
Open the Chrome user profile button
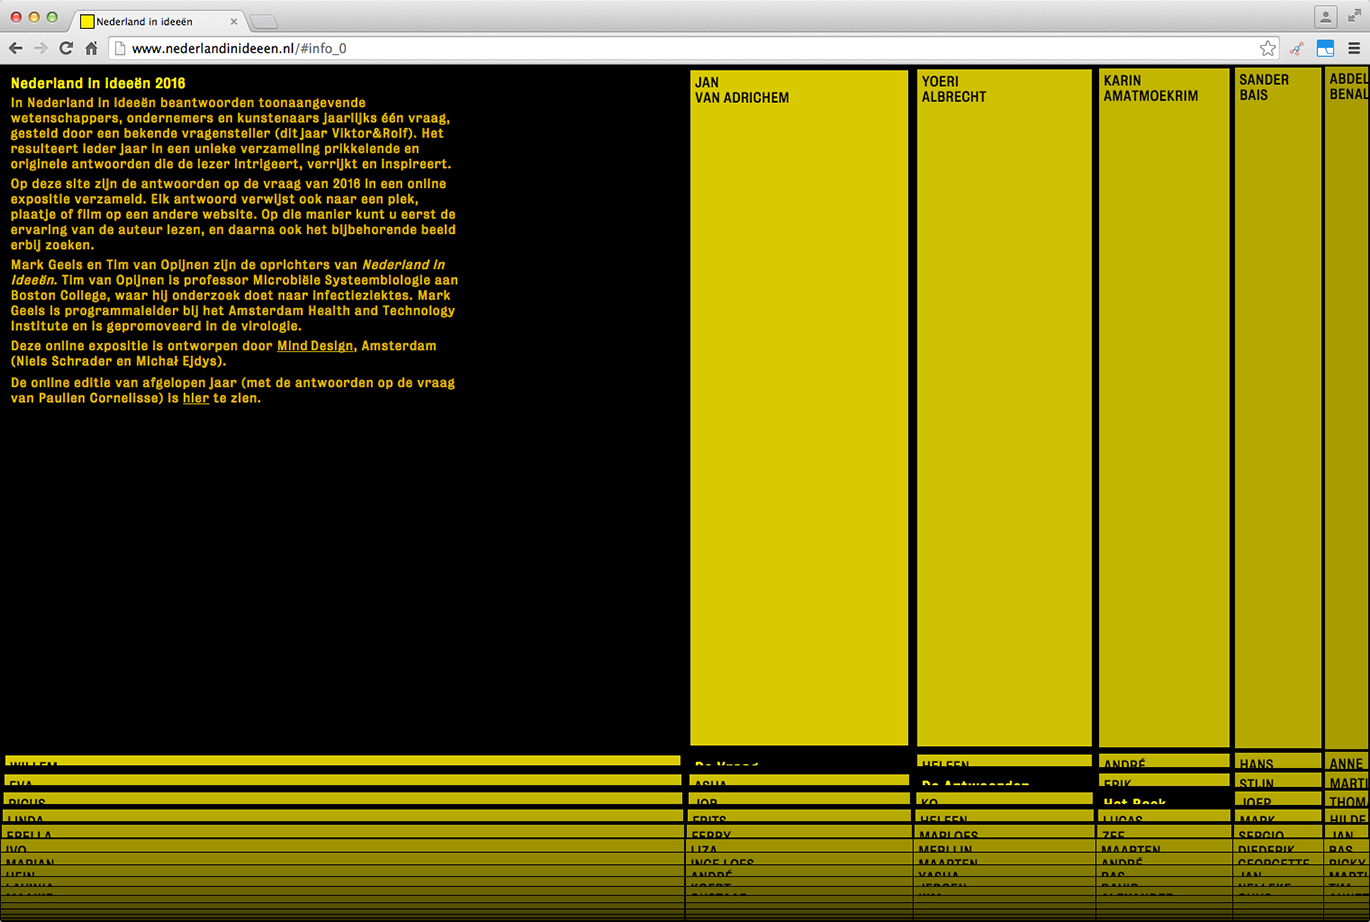click(x=1325, y=17)
